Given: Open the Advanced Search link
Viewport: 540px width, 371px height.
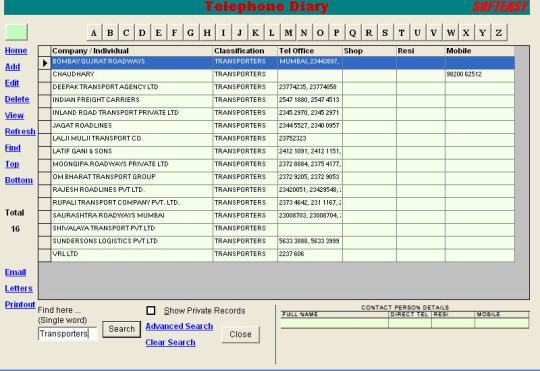Looking at the screenshot, I should tap(179, 326).
